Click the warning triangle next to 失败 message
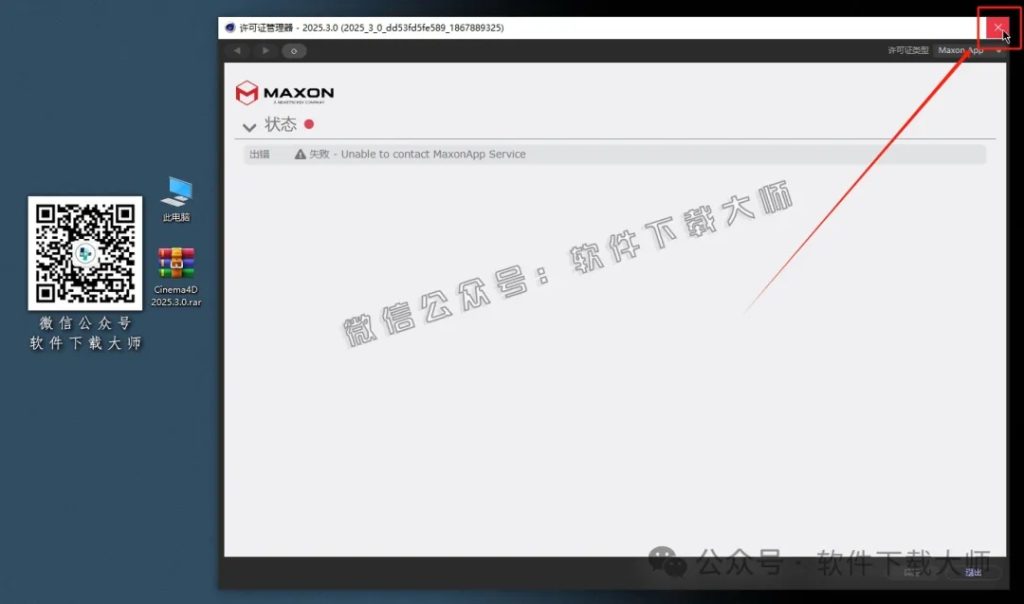 point(302,154)
